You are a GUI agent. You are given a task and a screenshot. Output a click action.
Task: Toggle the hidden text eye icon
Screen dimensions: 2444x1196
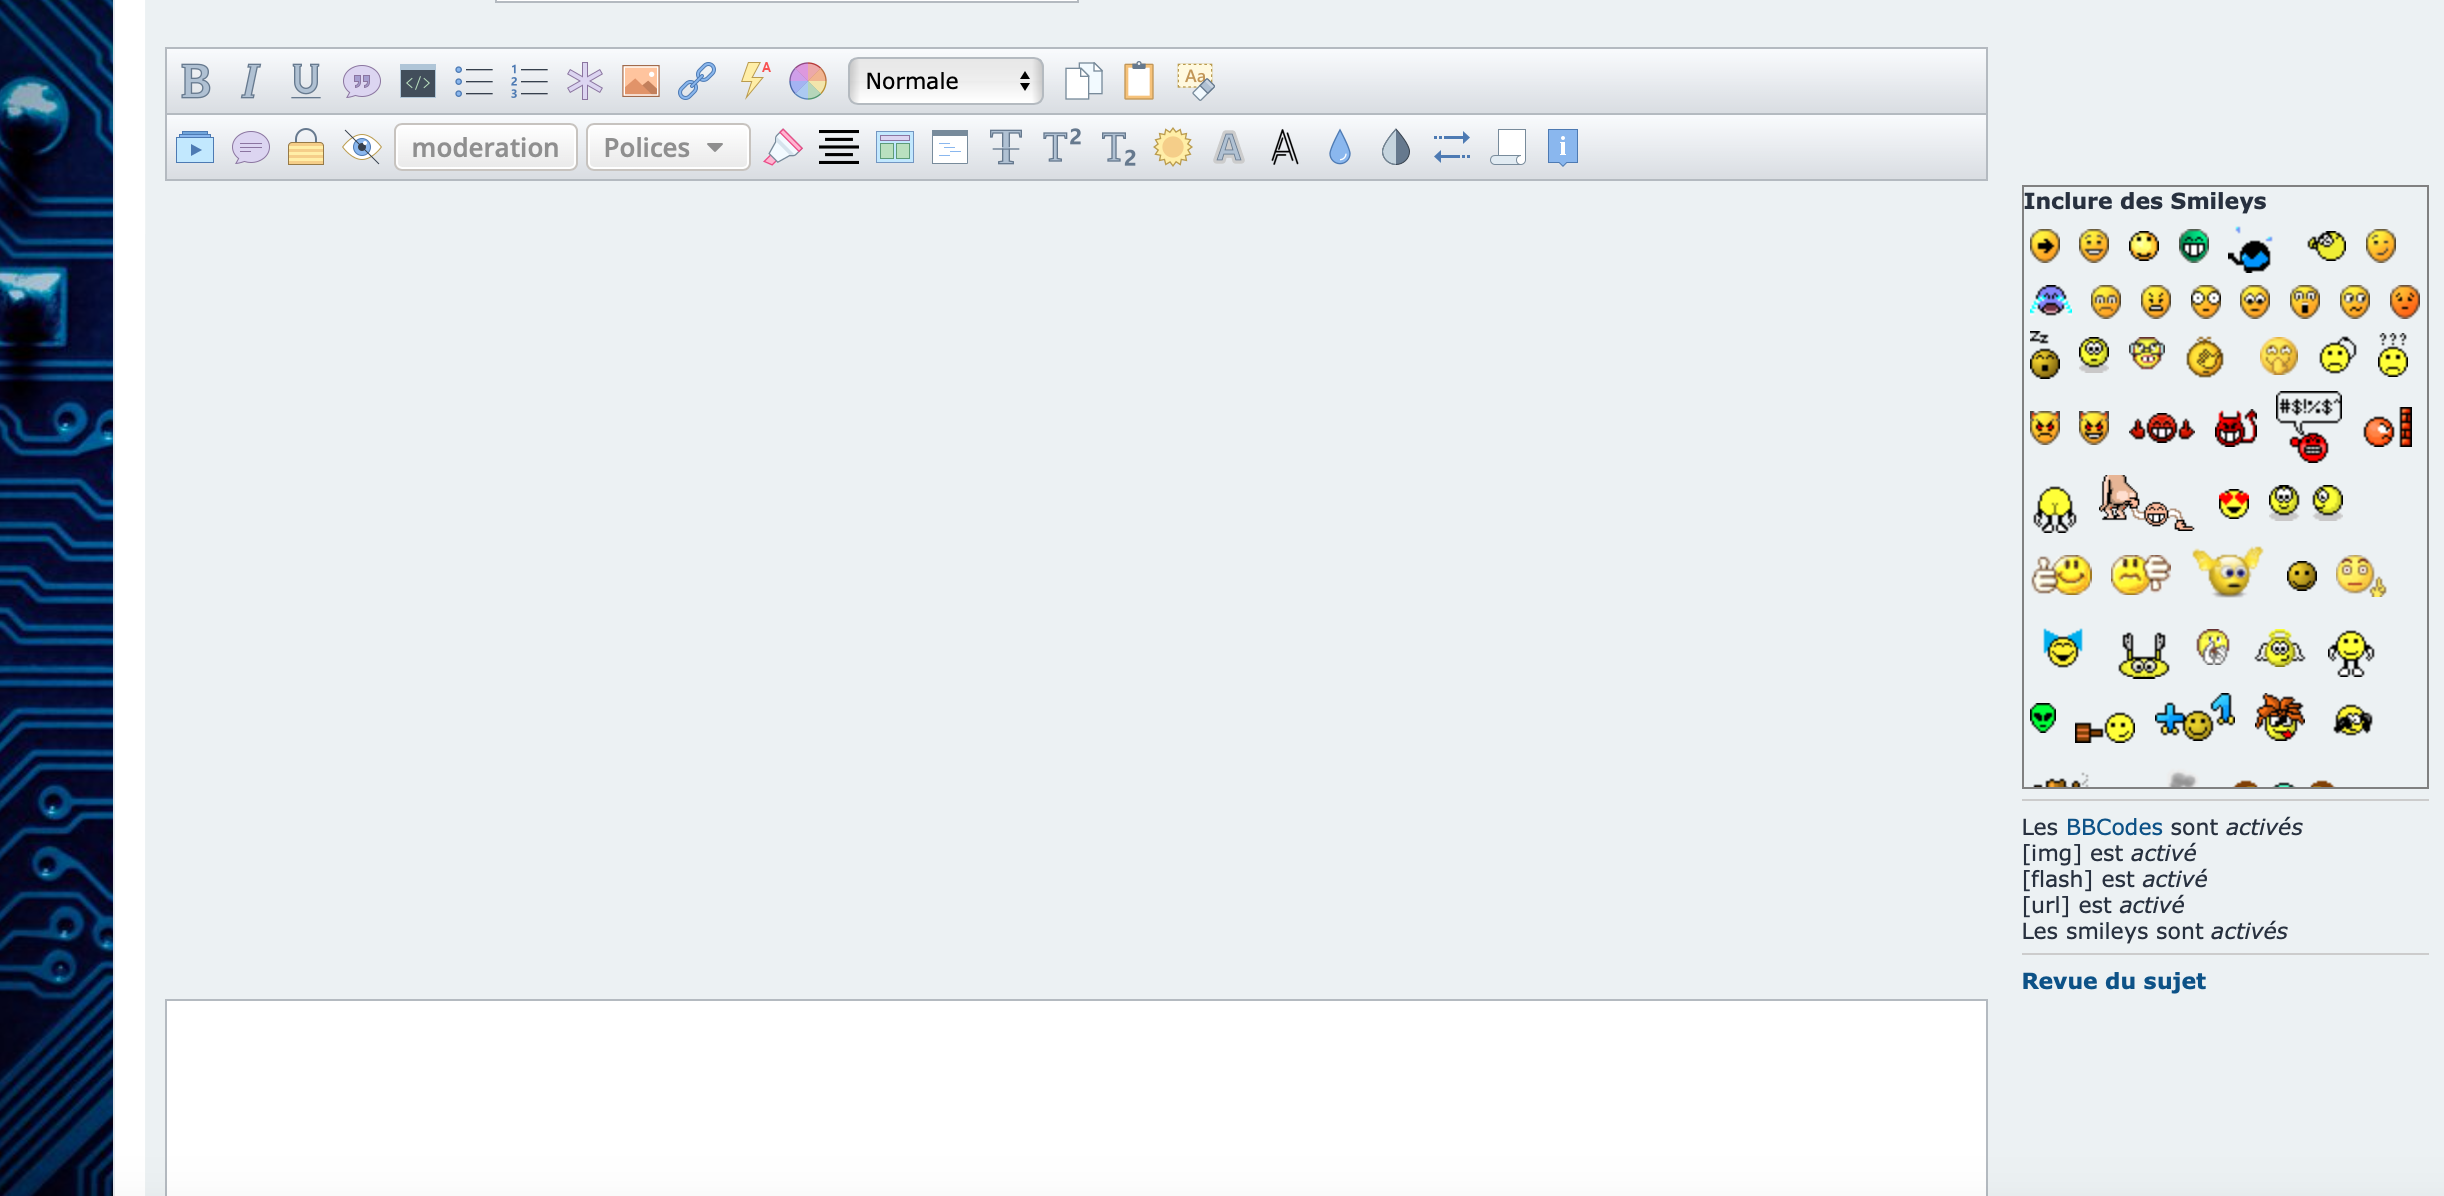[361, 148]
